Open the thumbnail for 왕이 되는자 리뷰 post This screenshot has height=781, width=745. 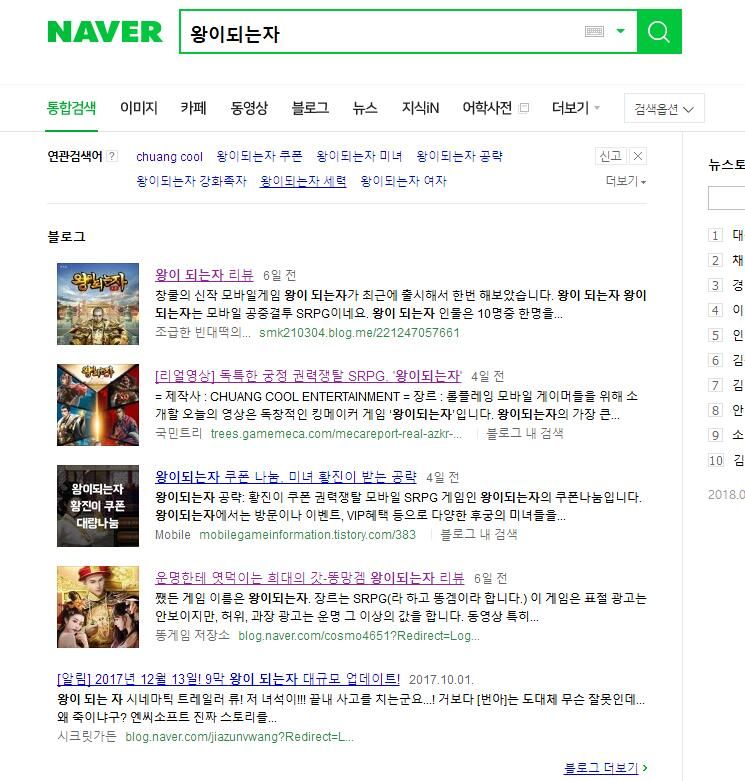[x=98, y=304]
